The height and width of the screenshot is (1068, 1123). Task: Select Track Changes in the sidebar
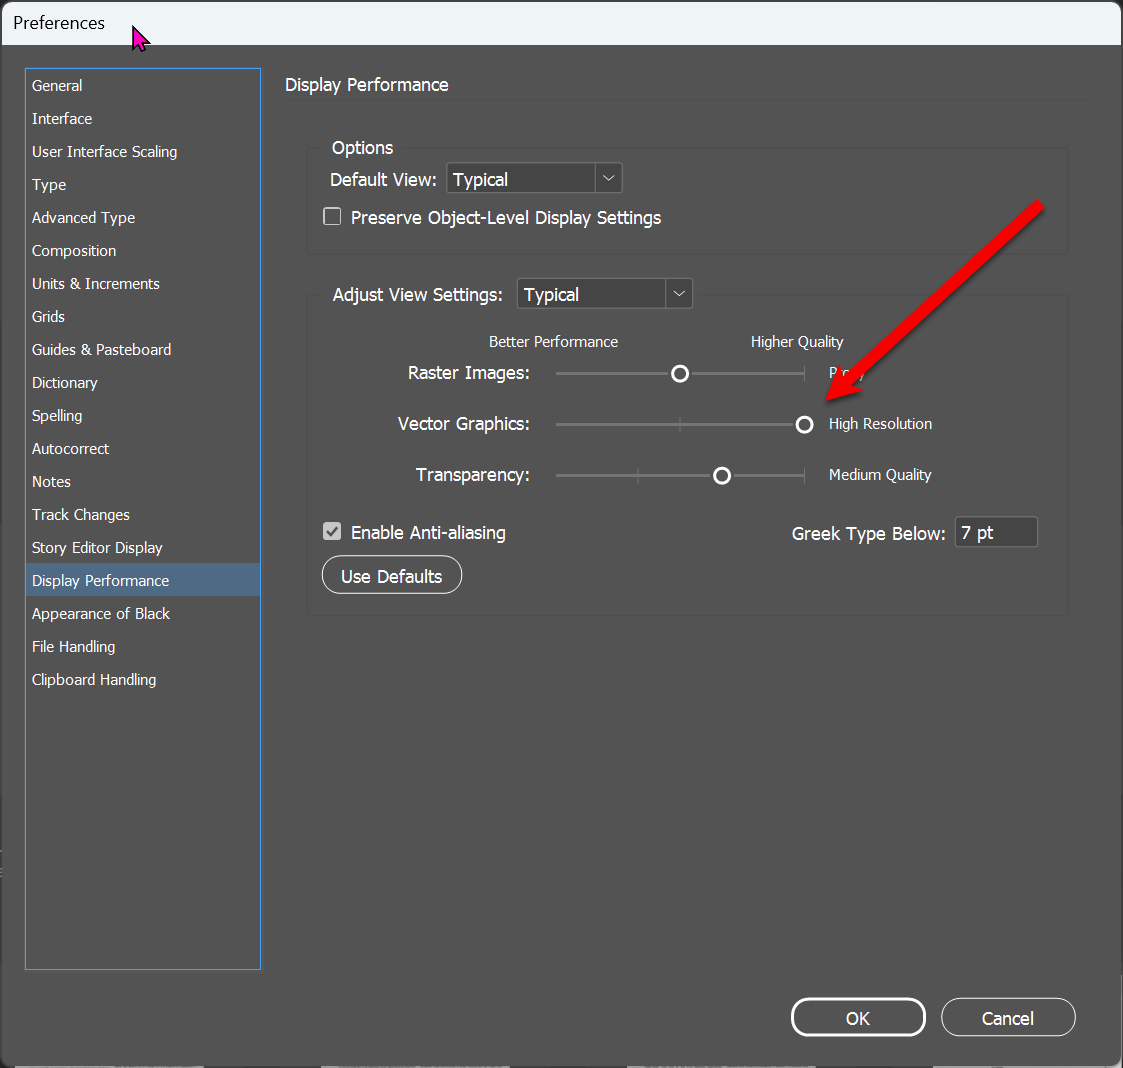tap(81, 514)
